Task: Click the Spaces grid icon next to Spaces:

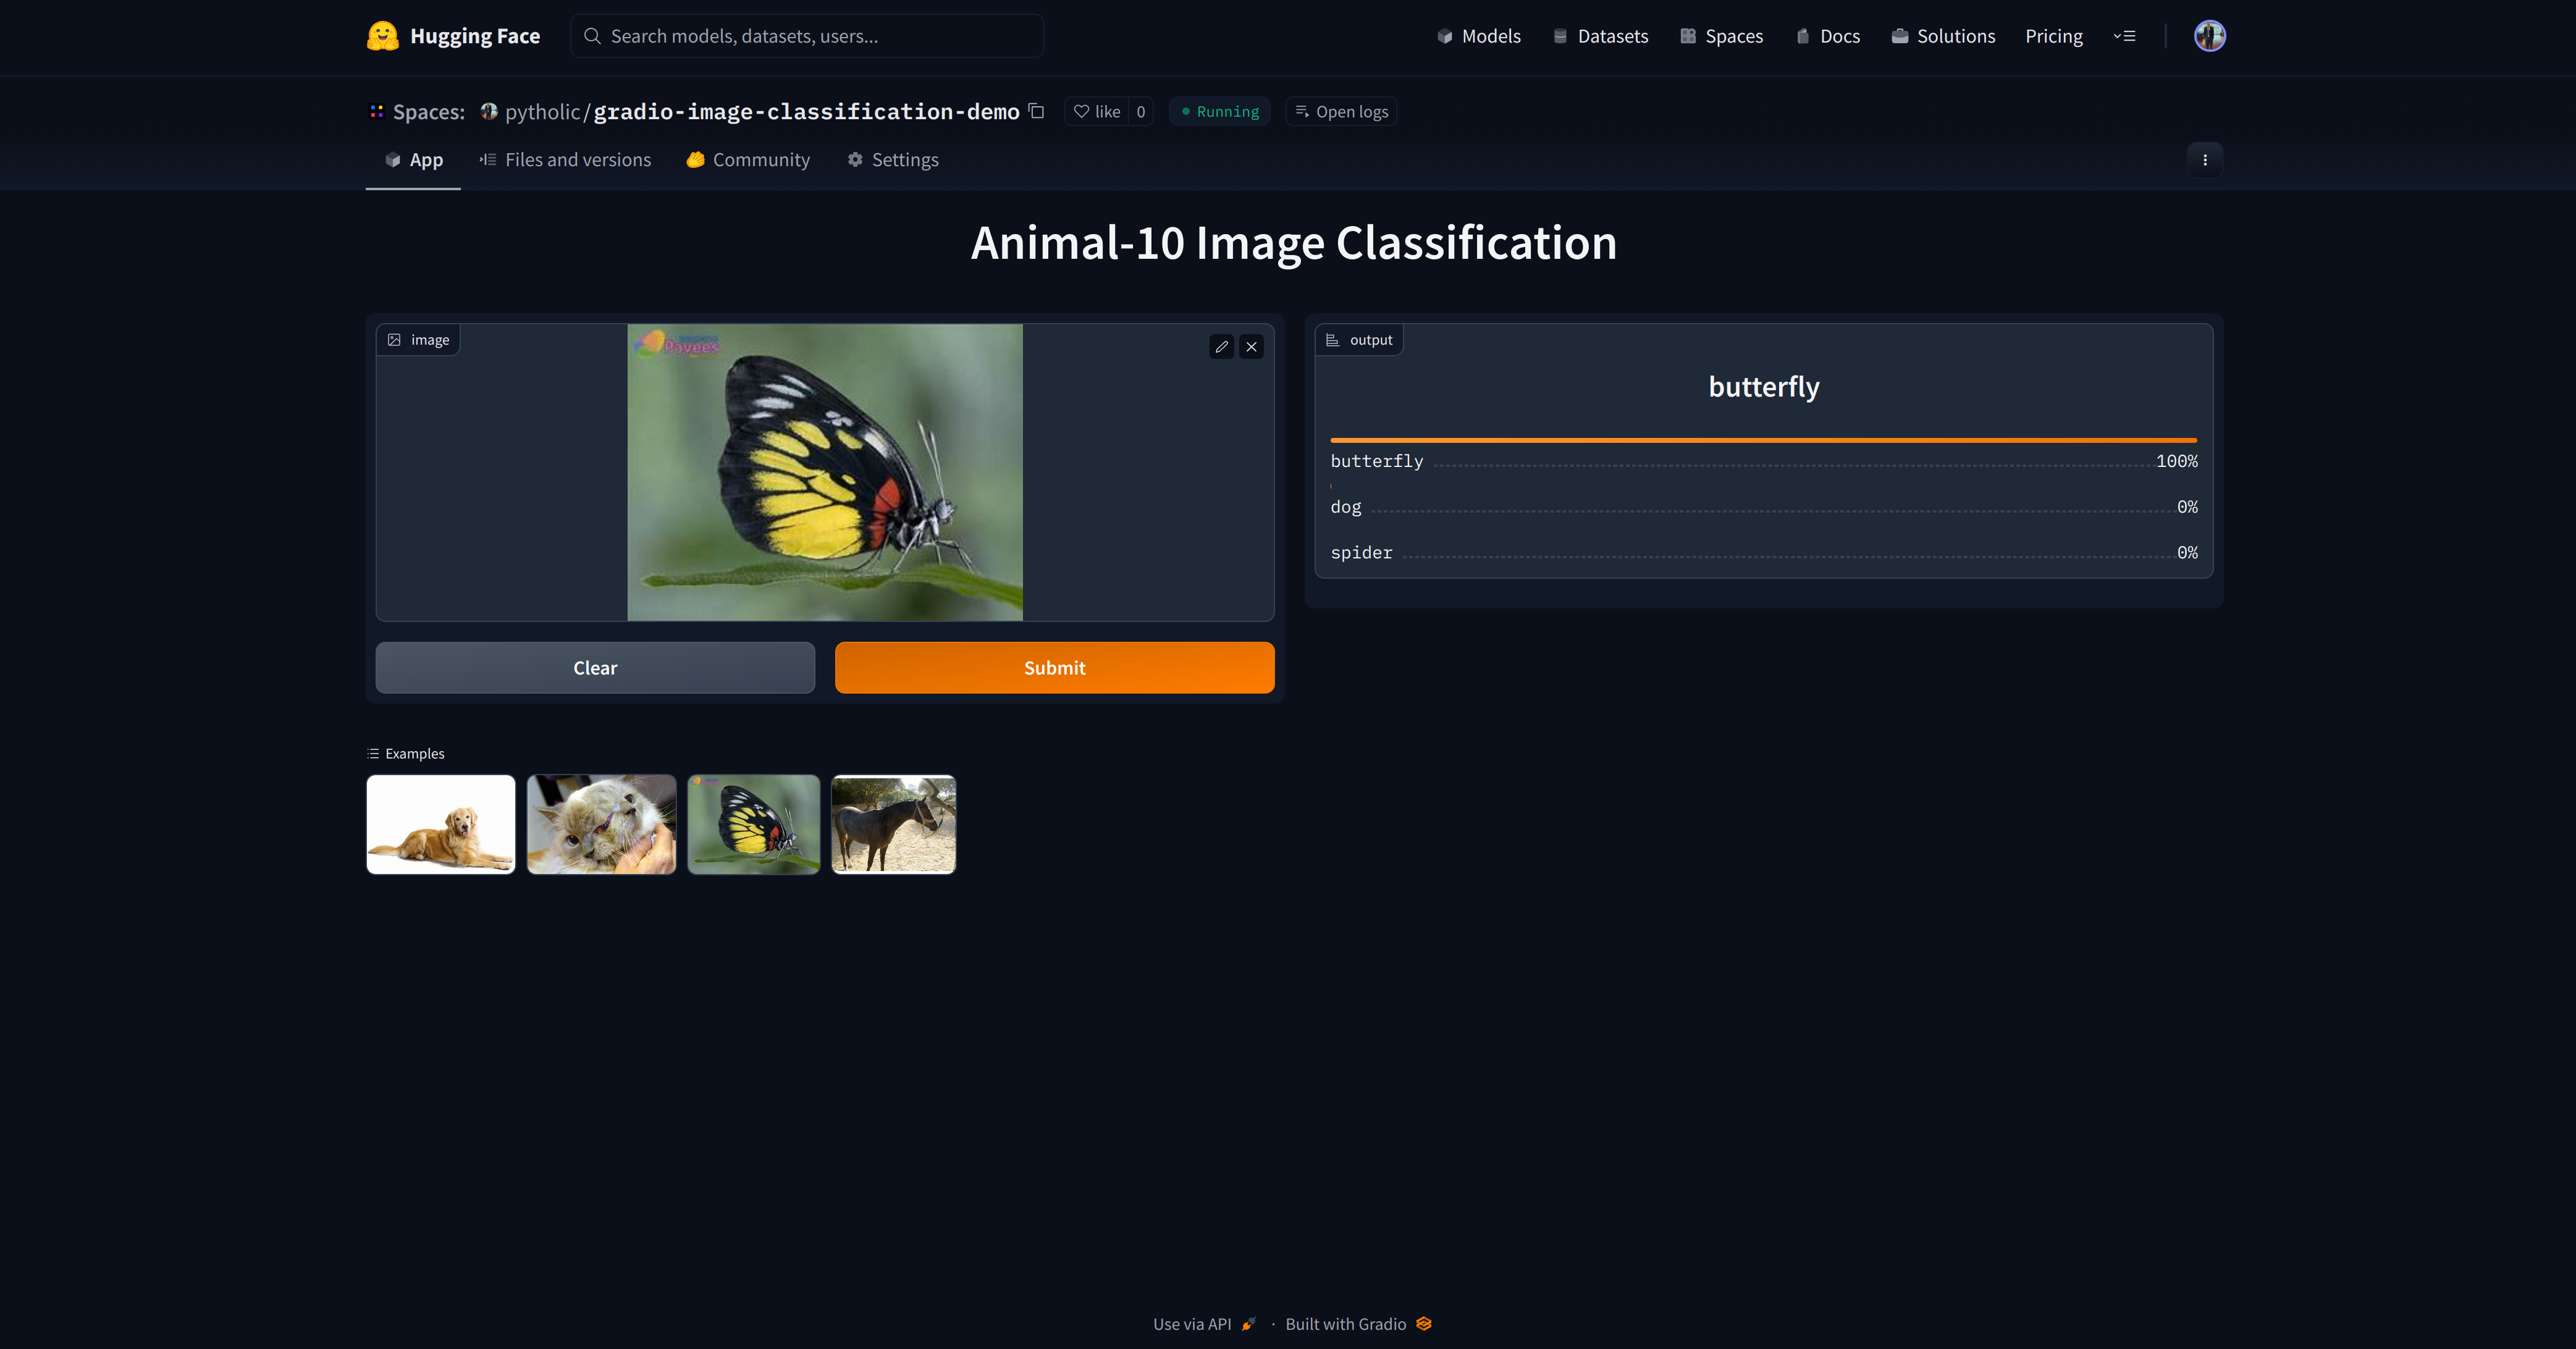Action: (x=377, y=111)
